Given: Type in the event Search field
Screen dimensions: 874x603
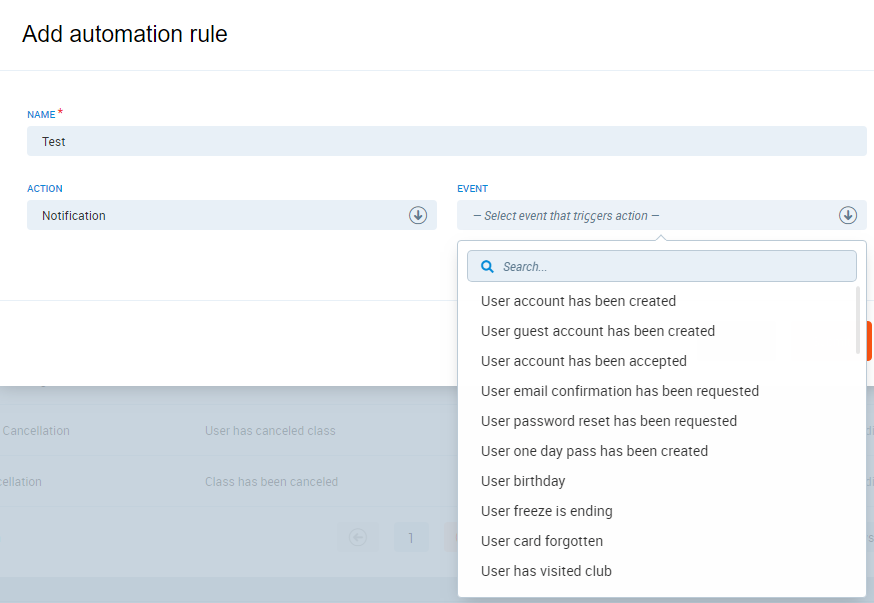Looking at the screenshot, I should 670,267.
